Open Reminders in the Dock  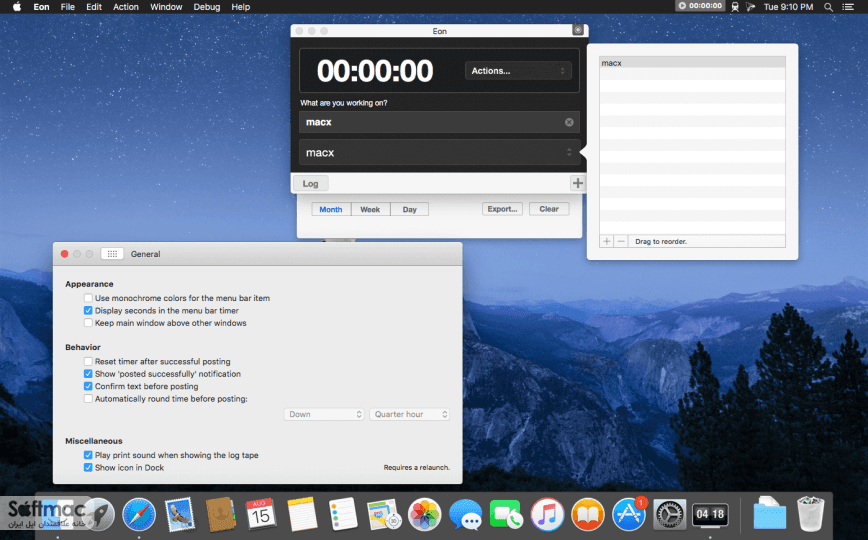coord(343,515)
